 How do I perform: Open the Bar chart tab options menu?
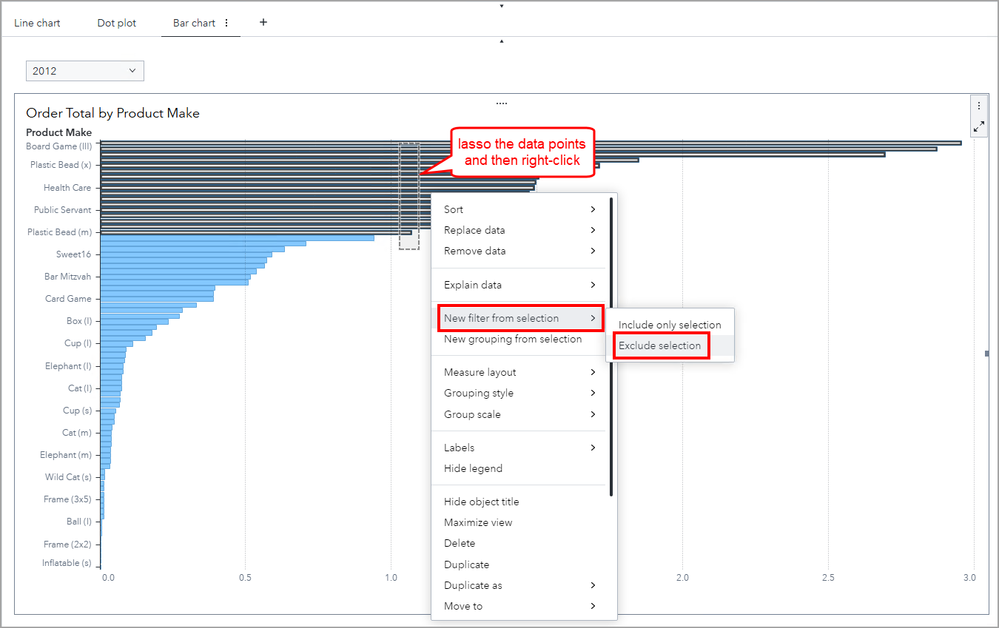point(227,22)
